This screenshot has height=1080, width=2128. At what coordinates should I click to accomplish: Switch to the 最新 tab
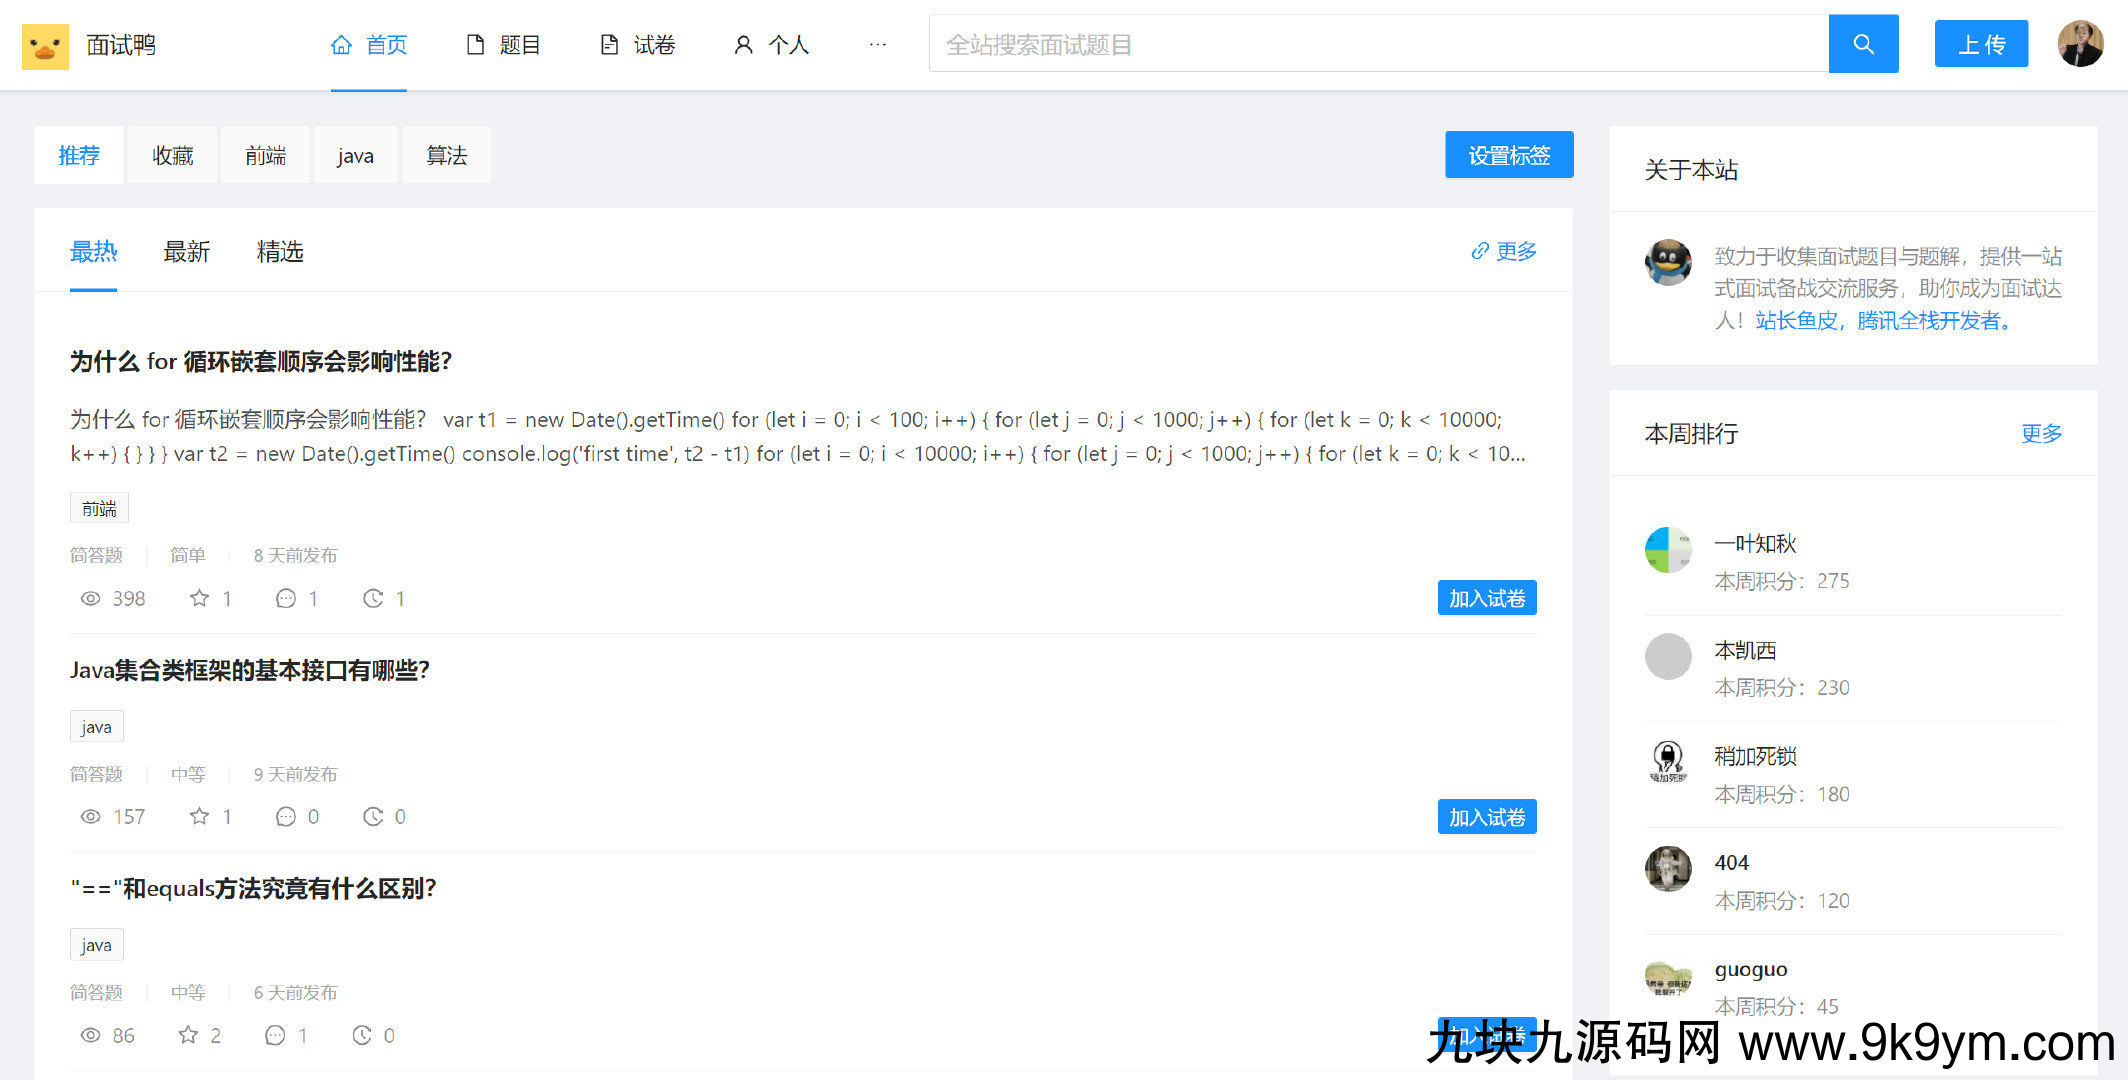tap(186, 252)
